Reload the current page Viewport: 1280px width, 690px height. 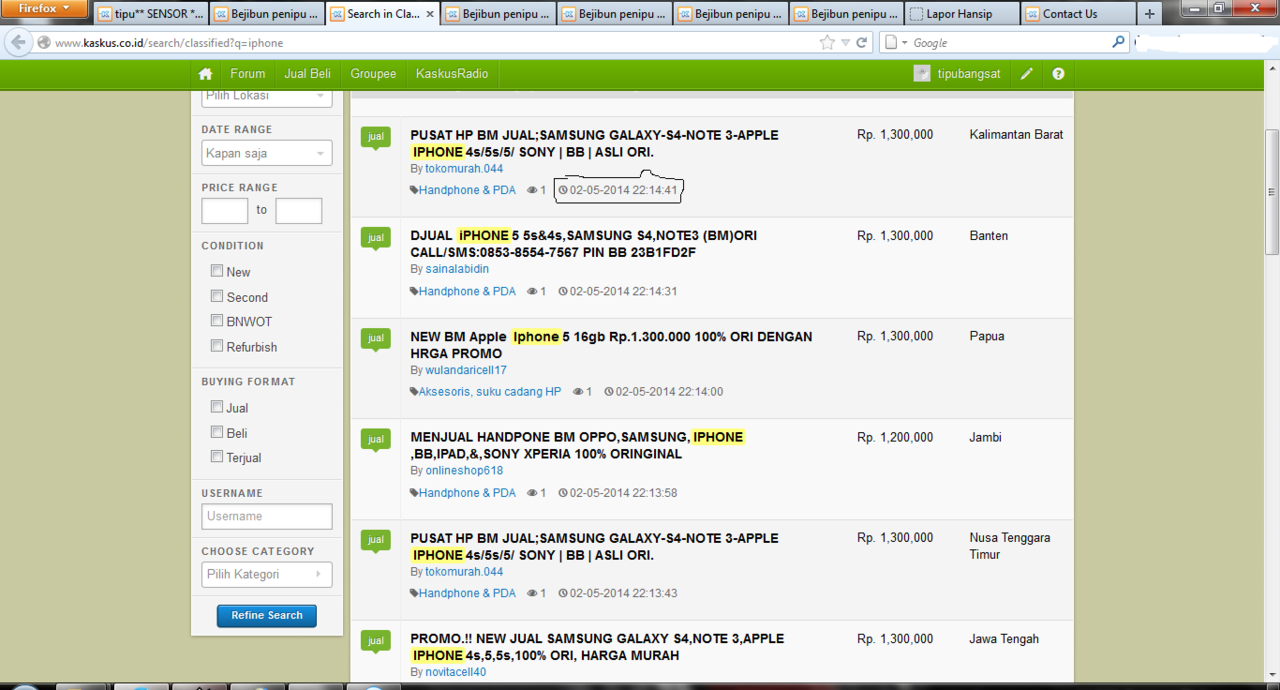(x=861, y=43)
